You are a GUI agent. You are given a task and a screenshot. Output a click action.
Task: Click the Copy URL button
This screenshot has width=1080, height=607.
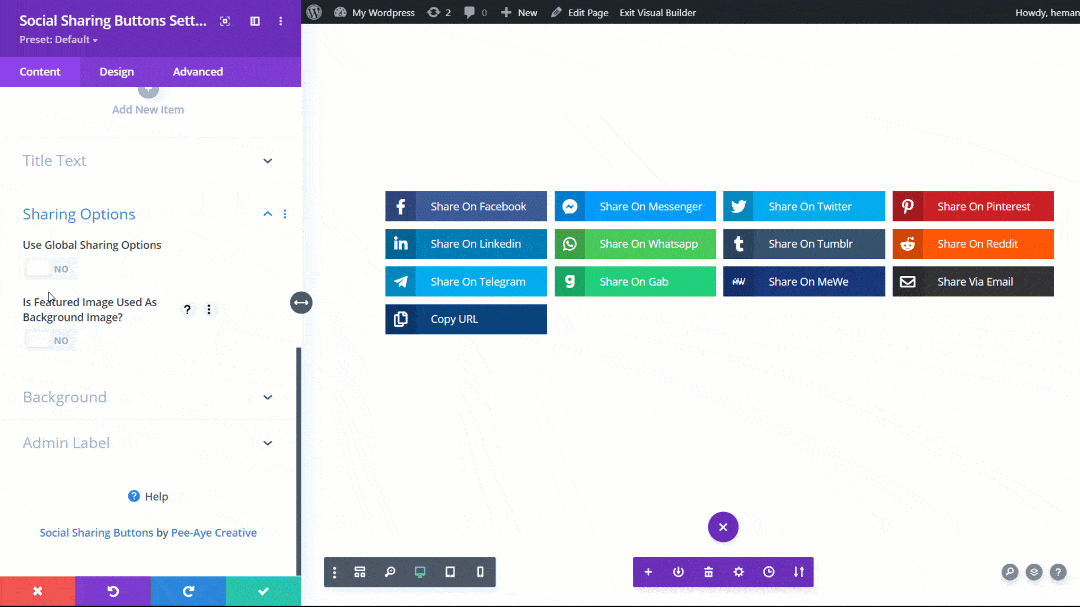pos(466,319)
